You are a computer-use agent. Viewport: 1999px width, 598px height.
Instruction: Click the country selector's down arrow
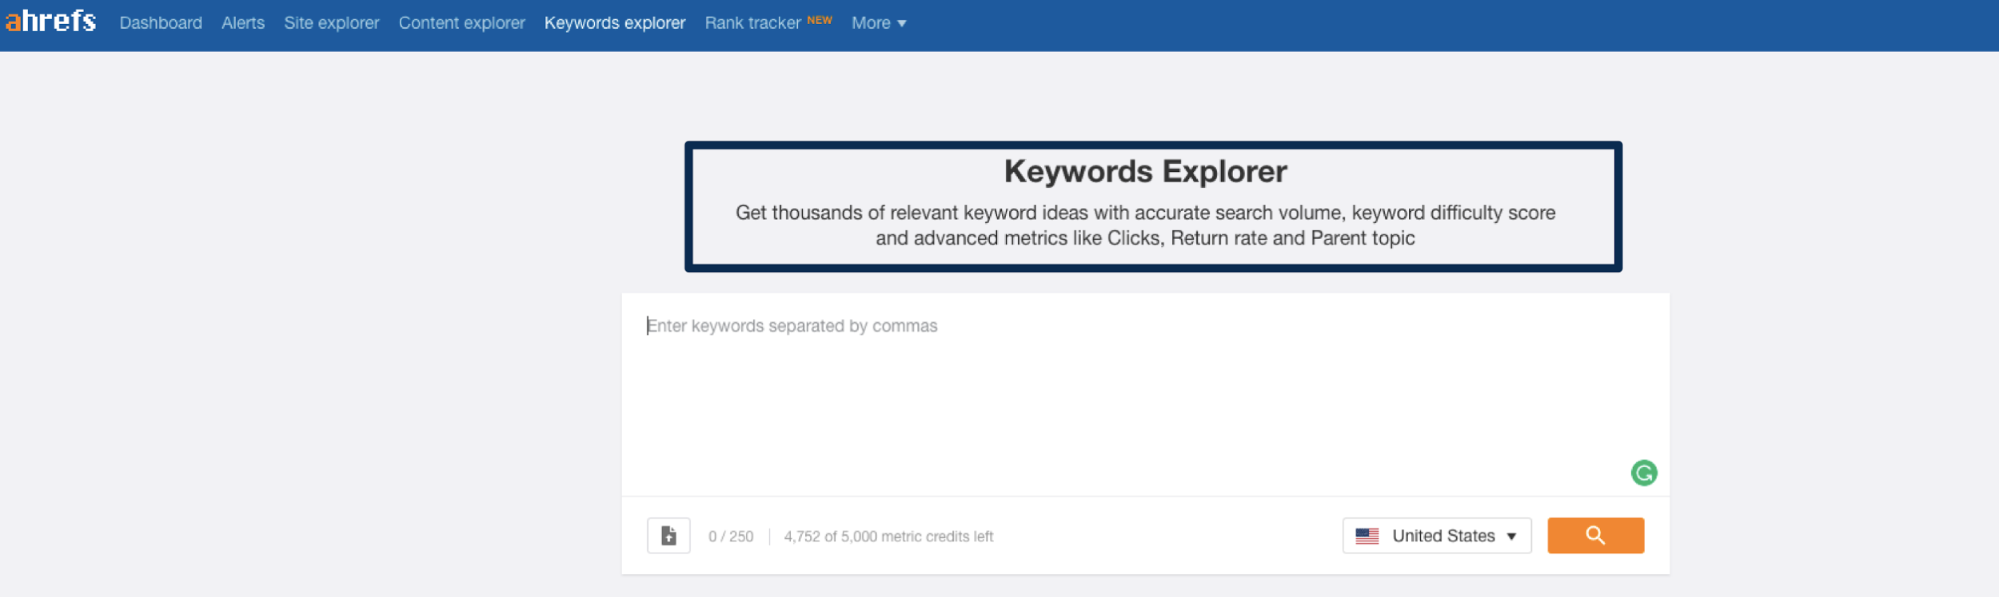[1511, 537]
